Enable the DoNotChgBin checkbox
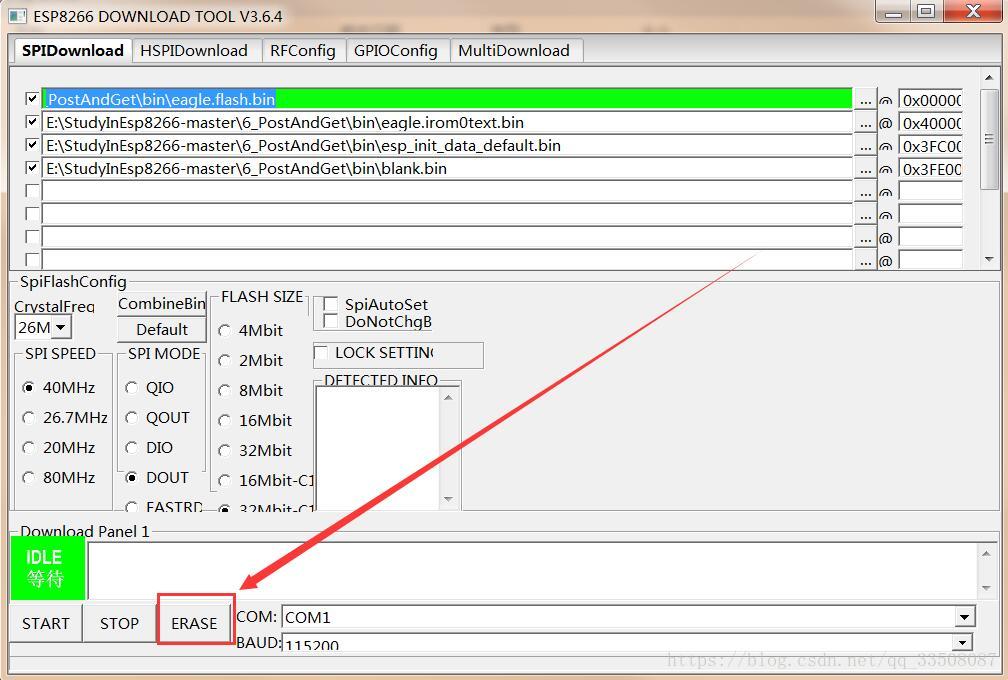This screenshot has height=680, width=1008. (x=330, y=321)
